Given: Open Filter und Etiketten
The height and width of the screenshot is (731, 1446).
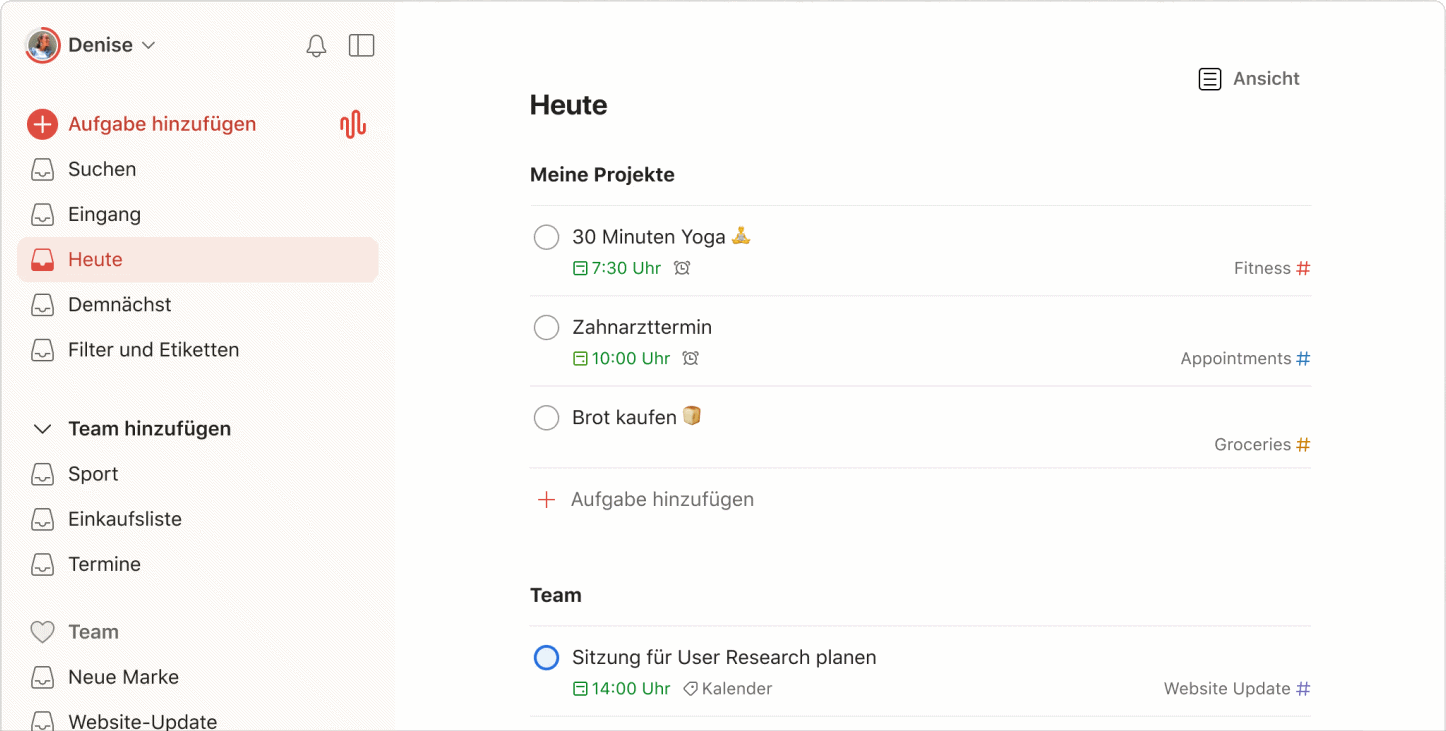Looking at the screenshot, I should 153,350.
